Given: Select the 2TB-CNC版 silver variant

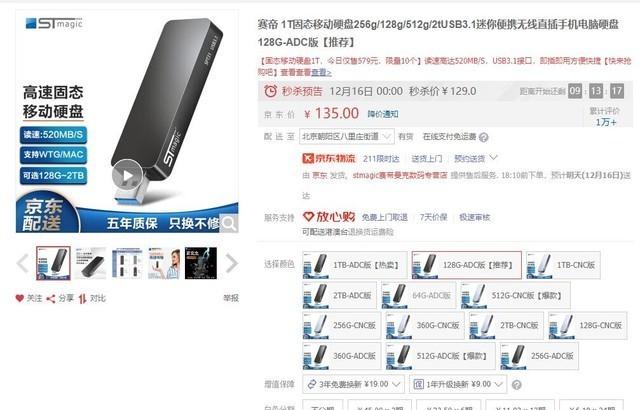Looking at the screenshot, I should coord(506,326).
